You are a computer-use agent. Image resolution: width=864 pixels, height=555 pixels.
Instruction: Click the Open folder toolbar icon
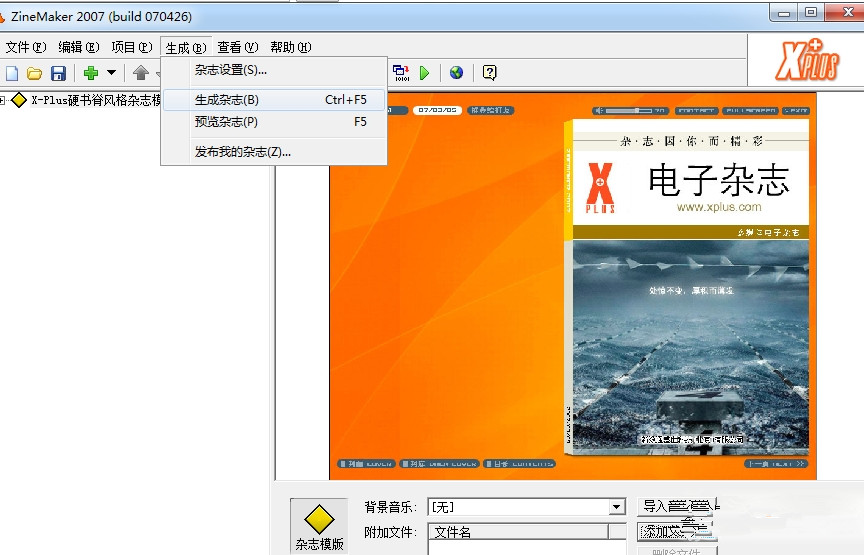[34, 73]
